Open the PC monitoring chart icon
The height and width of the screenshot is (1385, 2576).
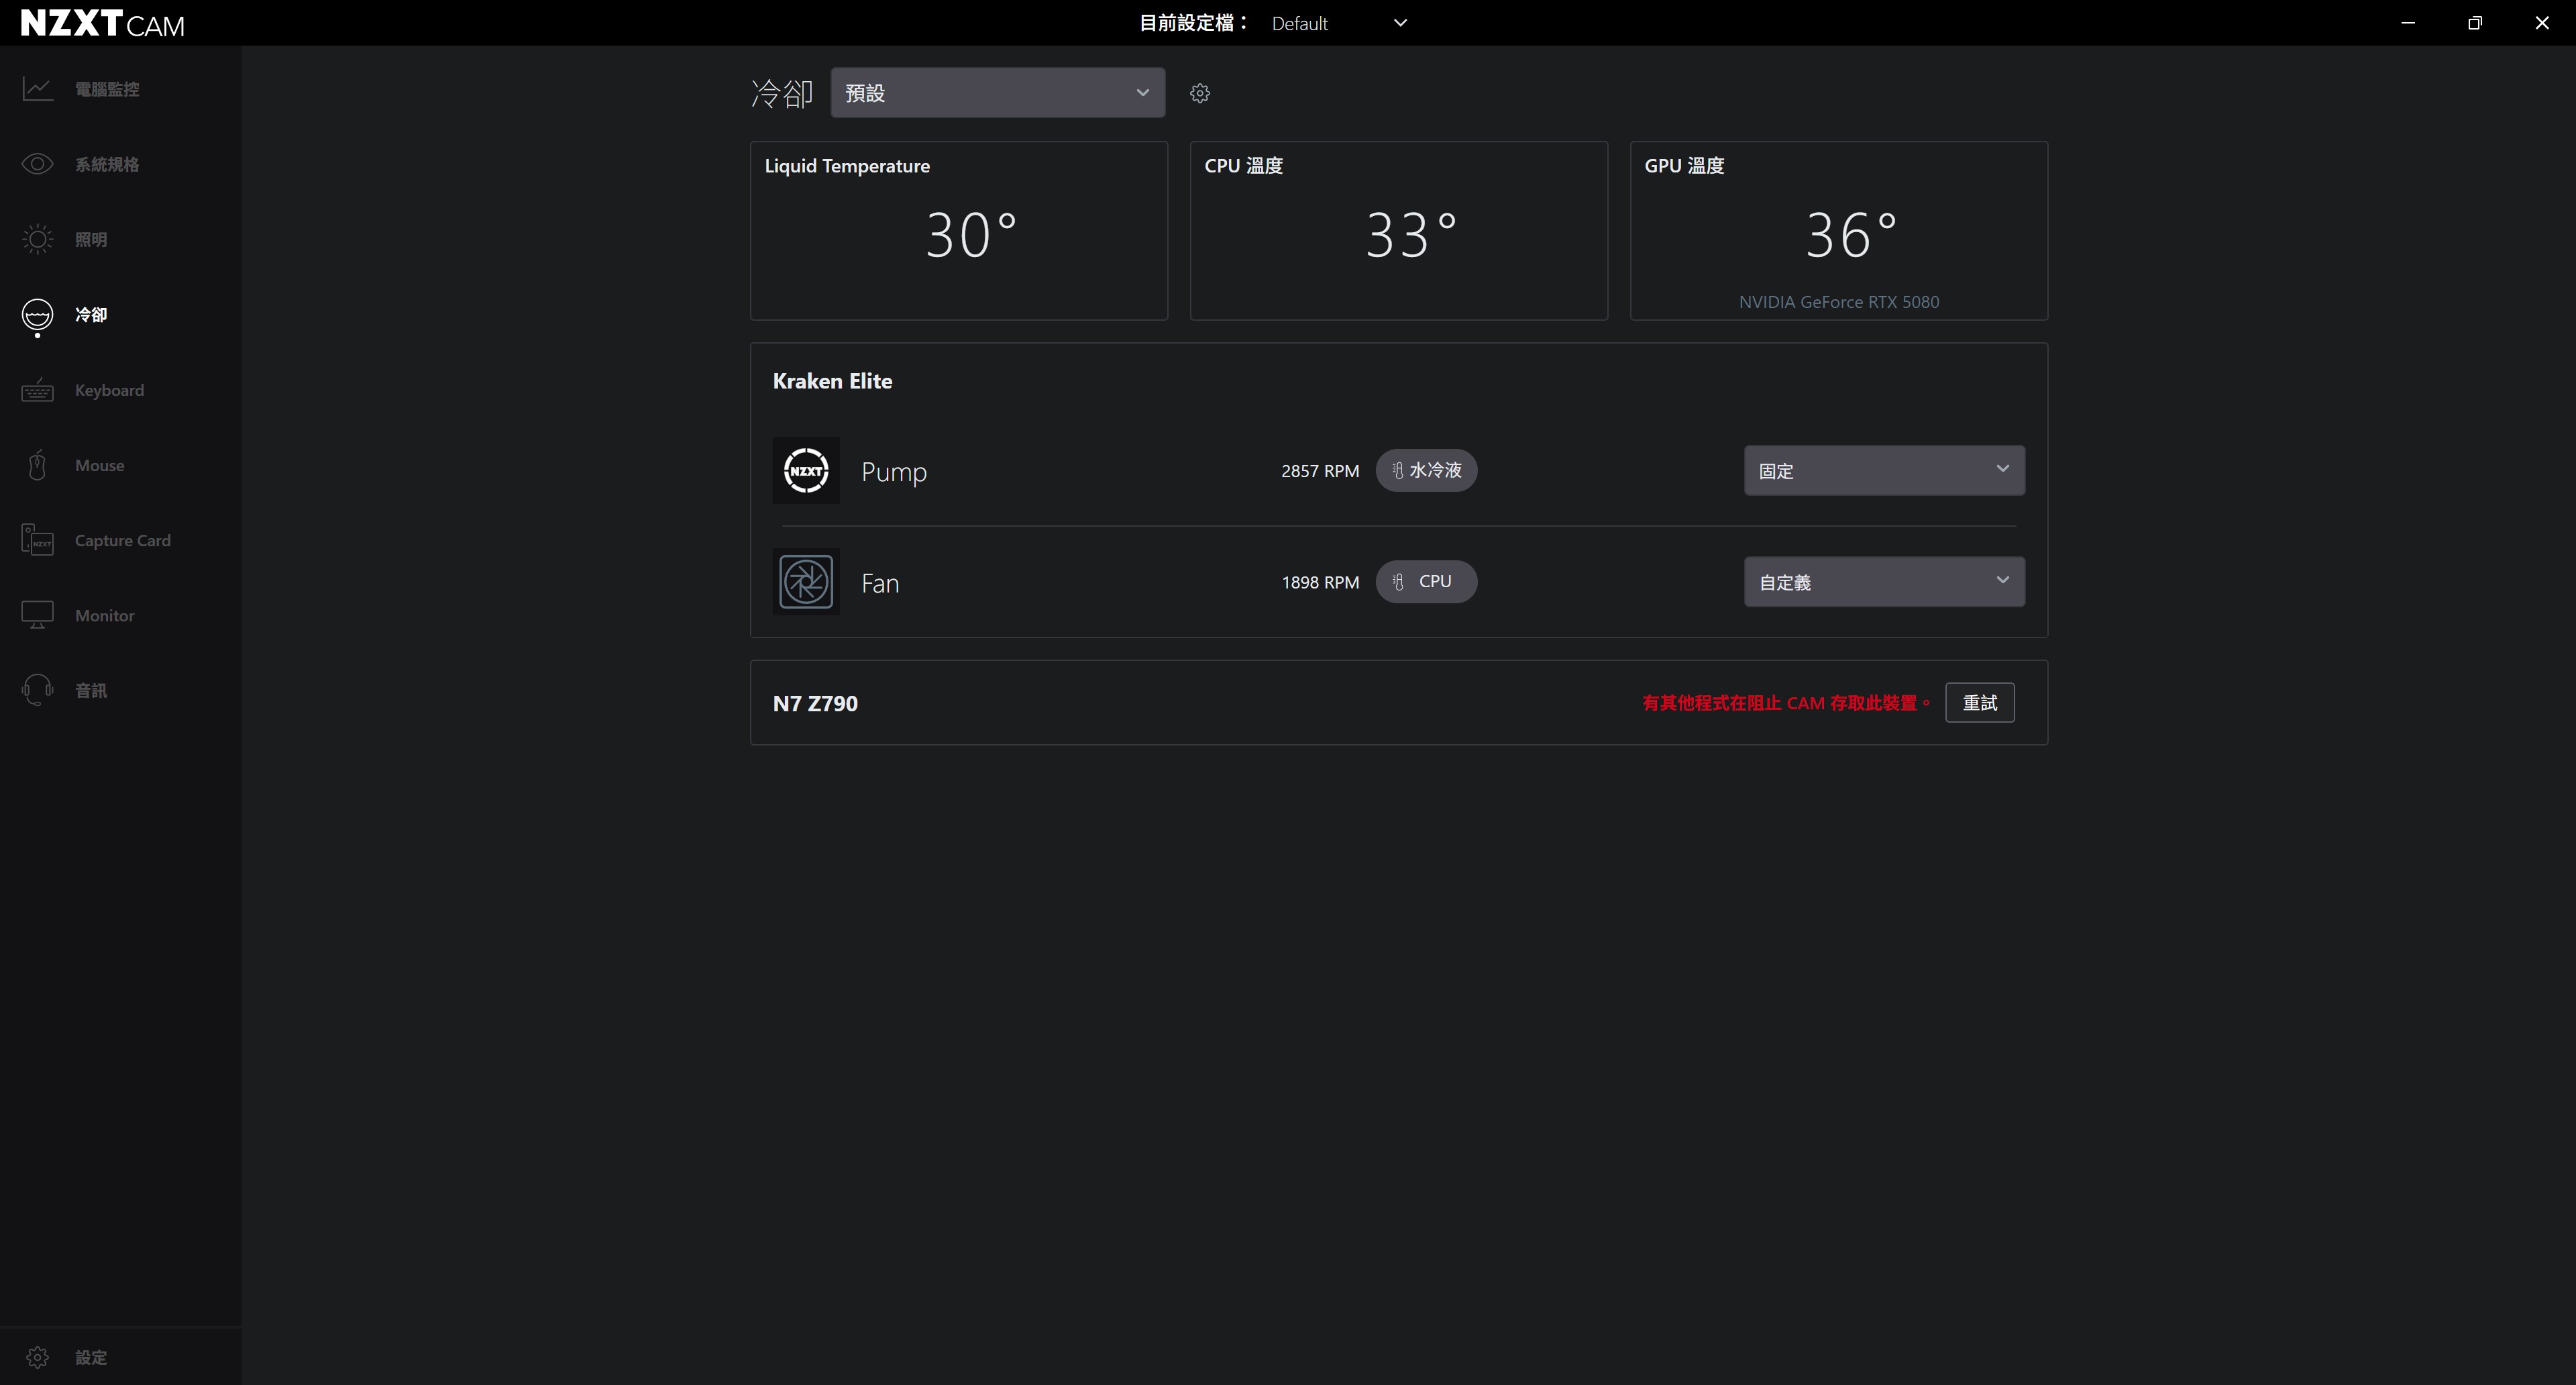tap(38, 89)
